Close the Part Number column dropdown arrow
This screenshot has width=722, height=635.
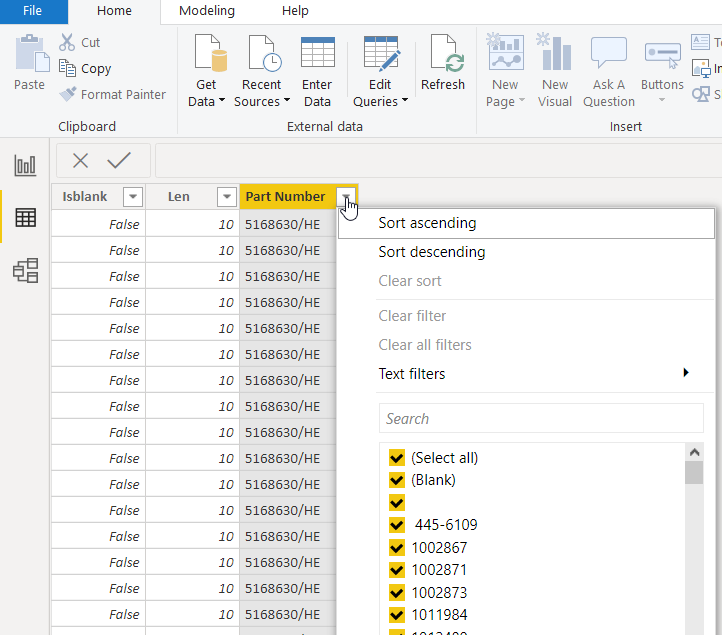(x=346, y=197)
